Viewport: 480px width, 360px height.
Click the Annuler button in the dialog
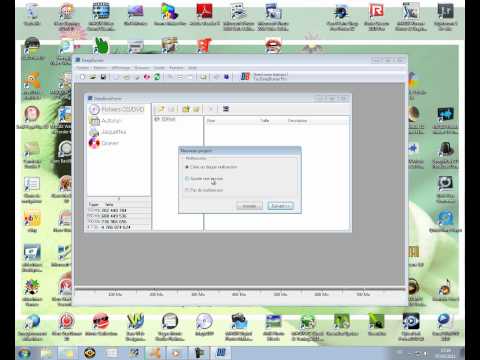249,206
